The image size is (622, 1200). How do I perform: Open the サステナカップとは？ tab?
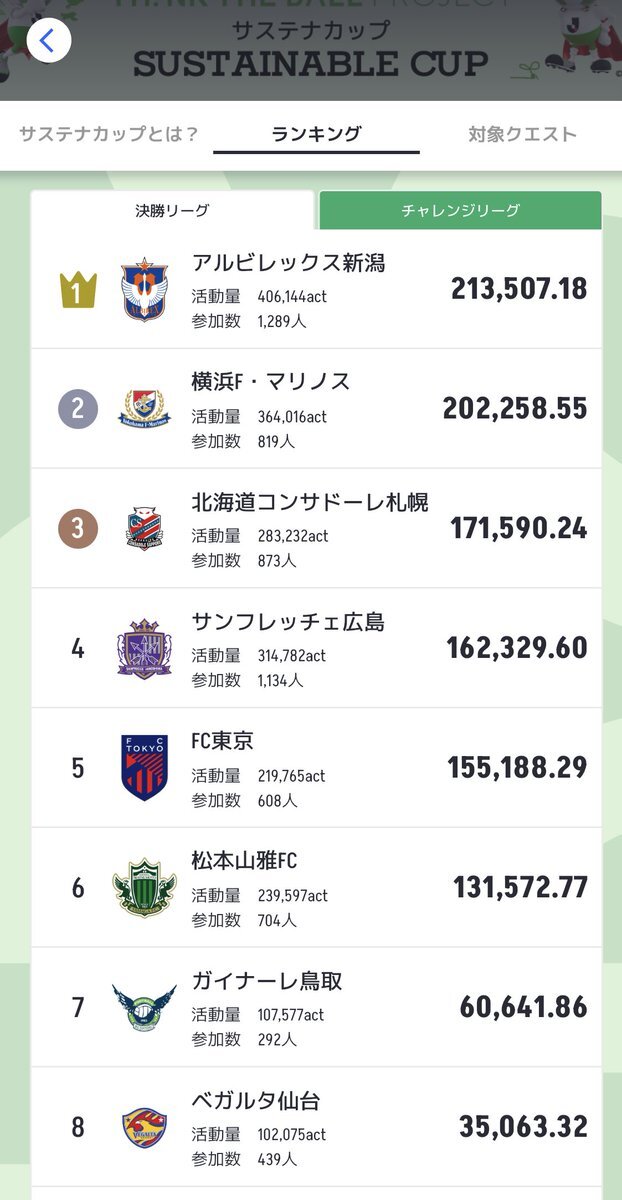(109, 134)
